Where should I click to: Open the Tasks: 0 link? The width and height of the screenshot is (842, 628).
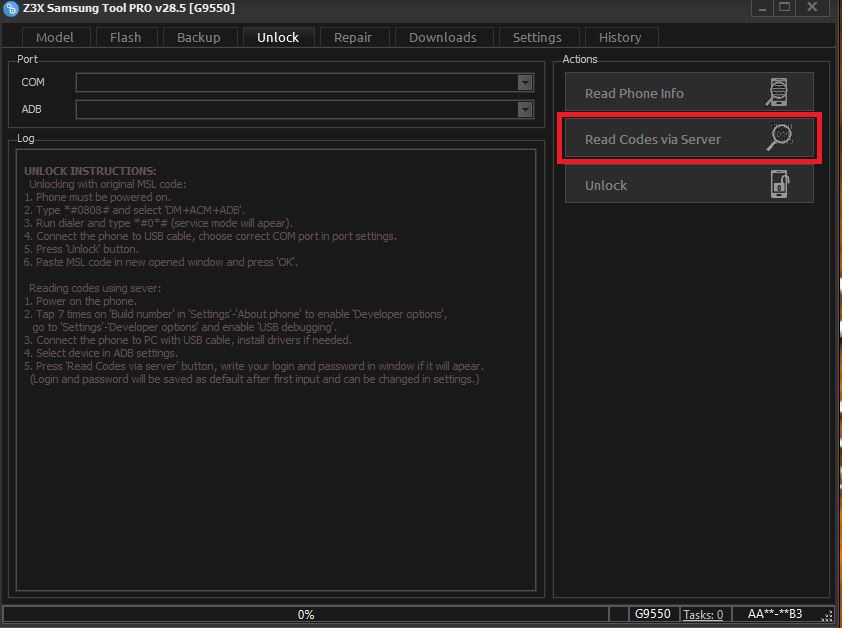(703, 615)
